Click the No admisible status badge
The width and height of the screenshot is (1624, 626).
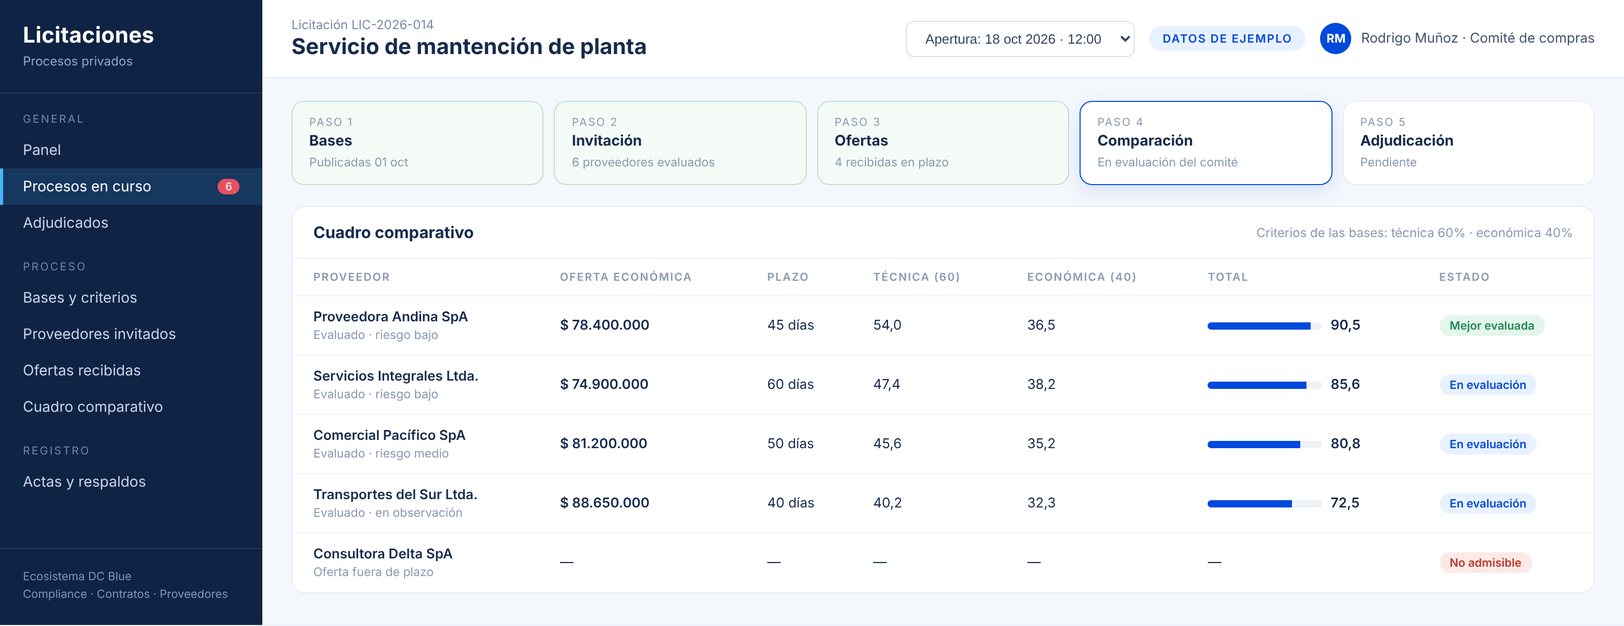click(1485, 563)
